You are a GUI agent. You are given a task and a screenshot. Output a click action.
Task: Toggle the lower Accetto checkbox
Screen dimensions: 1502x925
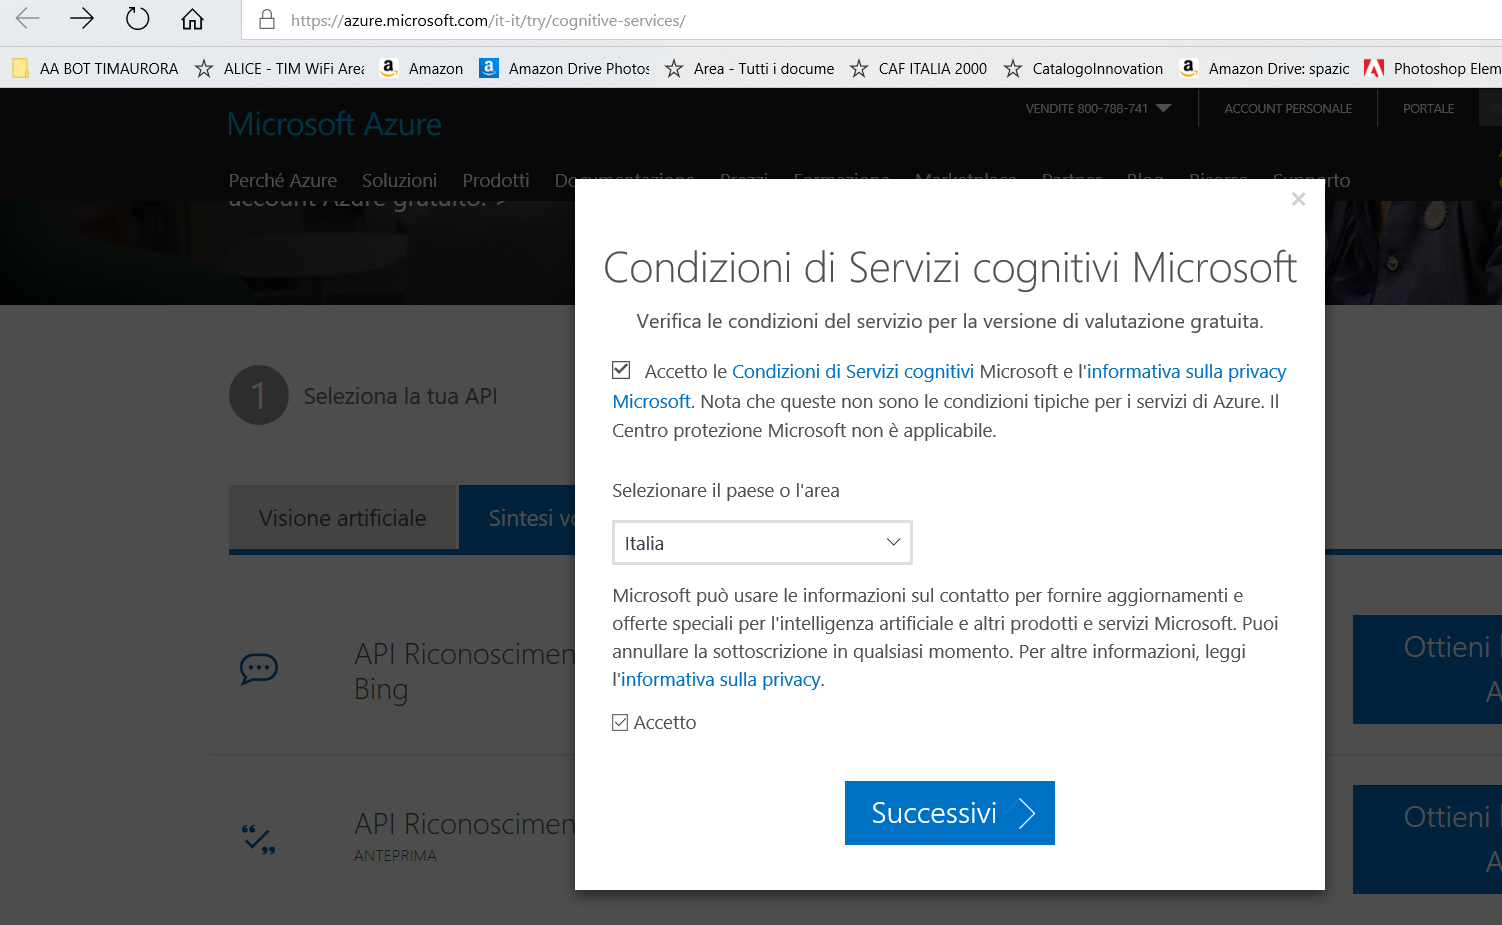(620, 722)
